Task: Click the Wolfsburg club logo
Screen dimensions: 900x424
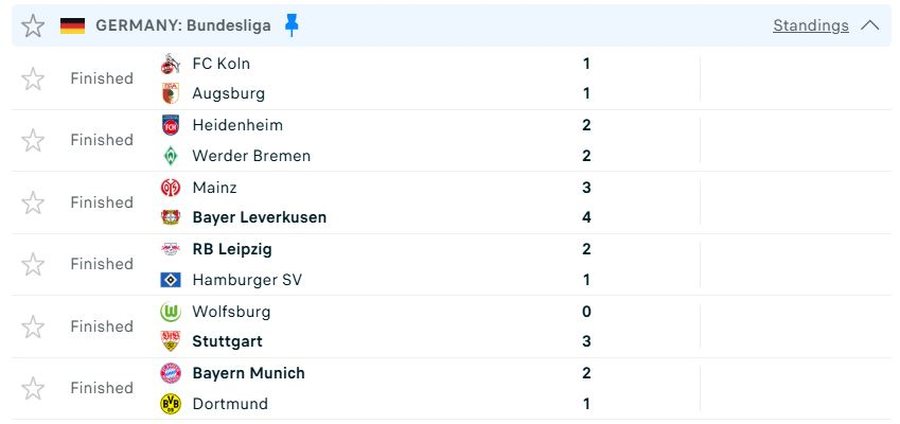Action: [171, 312]
